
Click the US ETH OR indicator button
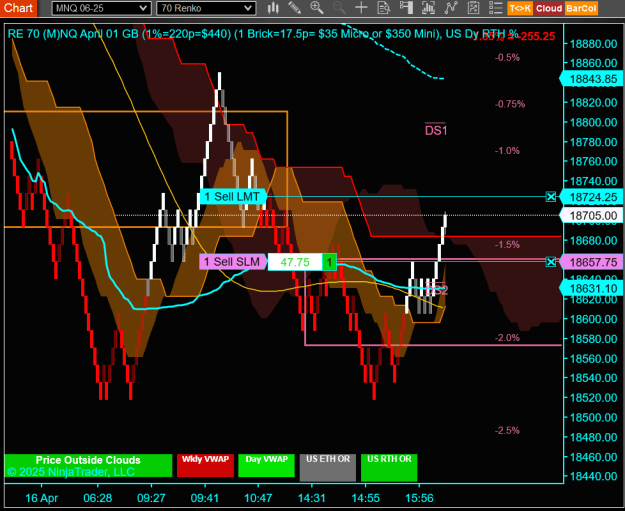click(x=328, y=467)
